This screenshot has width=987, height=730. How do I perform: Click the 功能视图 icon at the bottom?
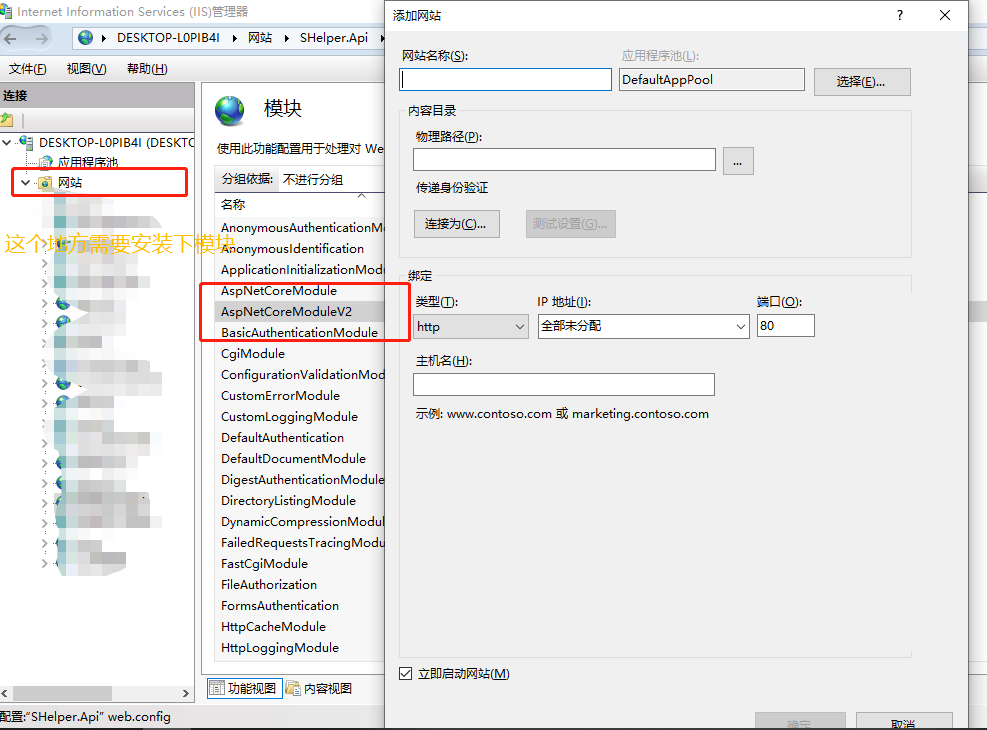point(217,688)
